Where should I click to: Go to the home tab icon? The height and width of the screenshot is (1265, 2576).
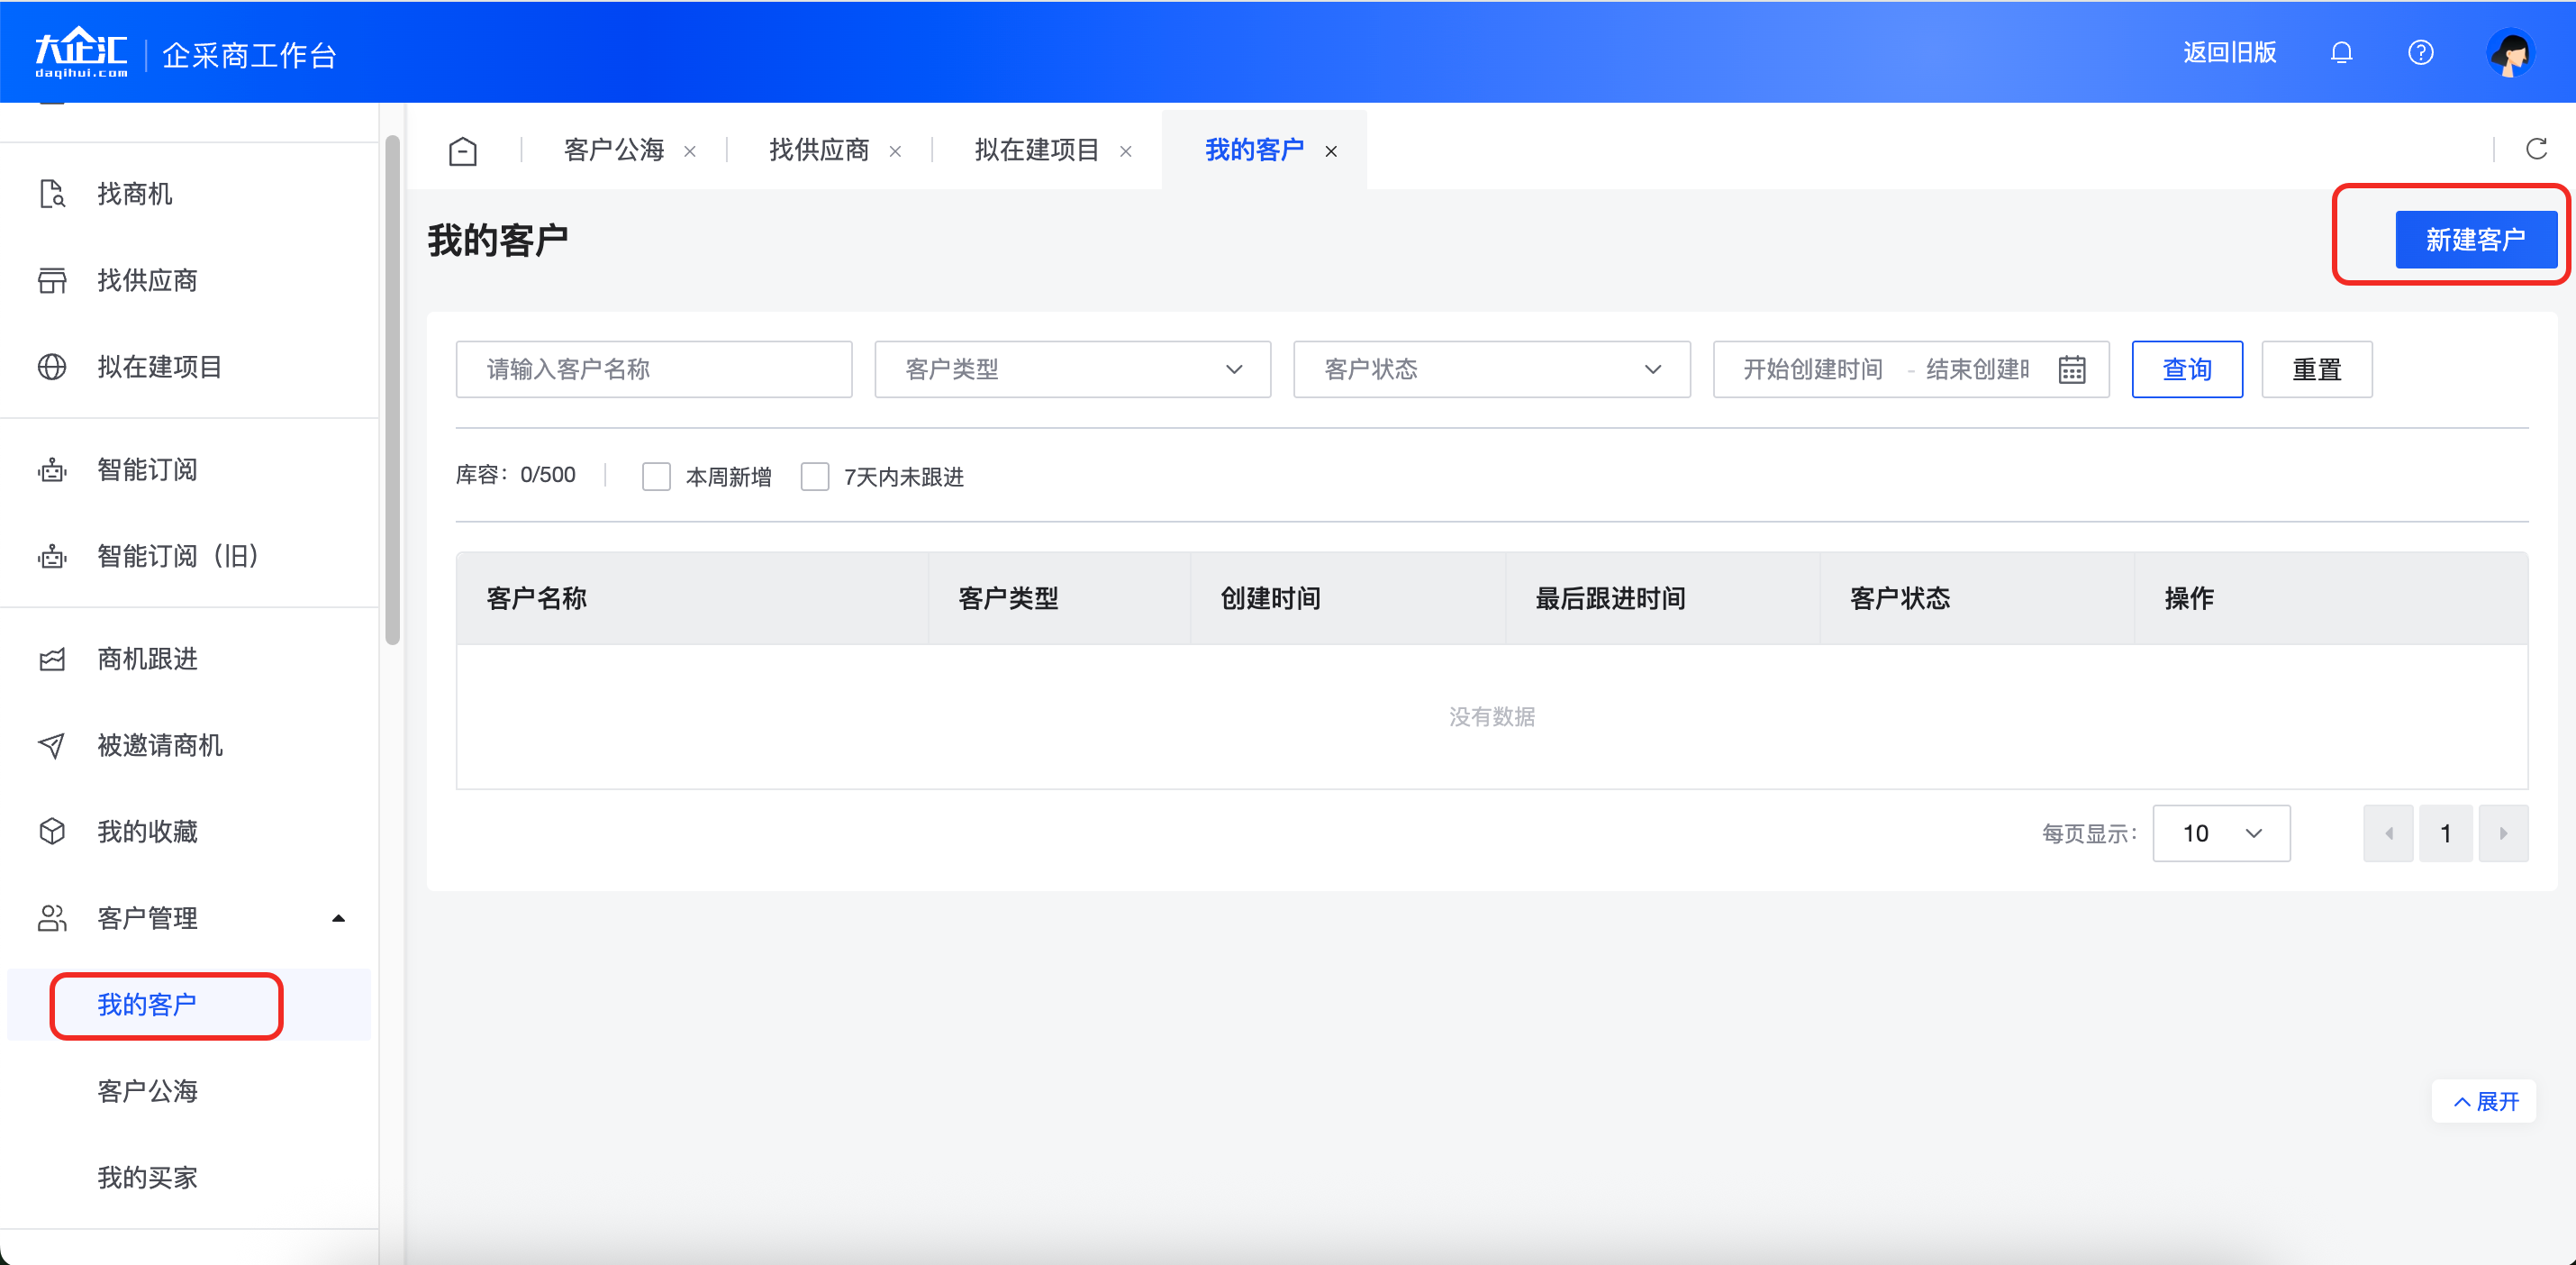point(463,151)
